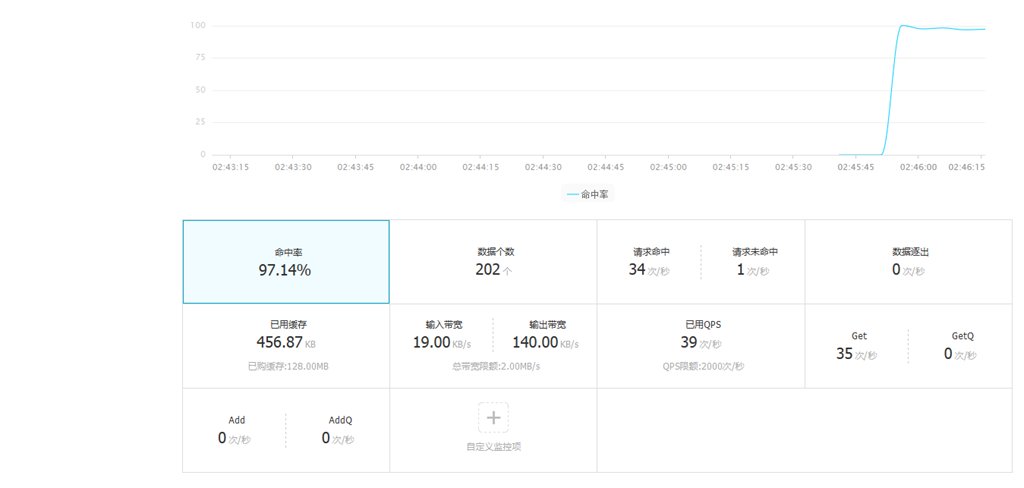Image resolution: width=1024 pixels, height=488 pixels.
Task: Toggle the 命中率 legend series in the chart
Action: 588,194
